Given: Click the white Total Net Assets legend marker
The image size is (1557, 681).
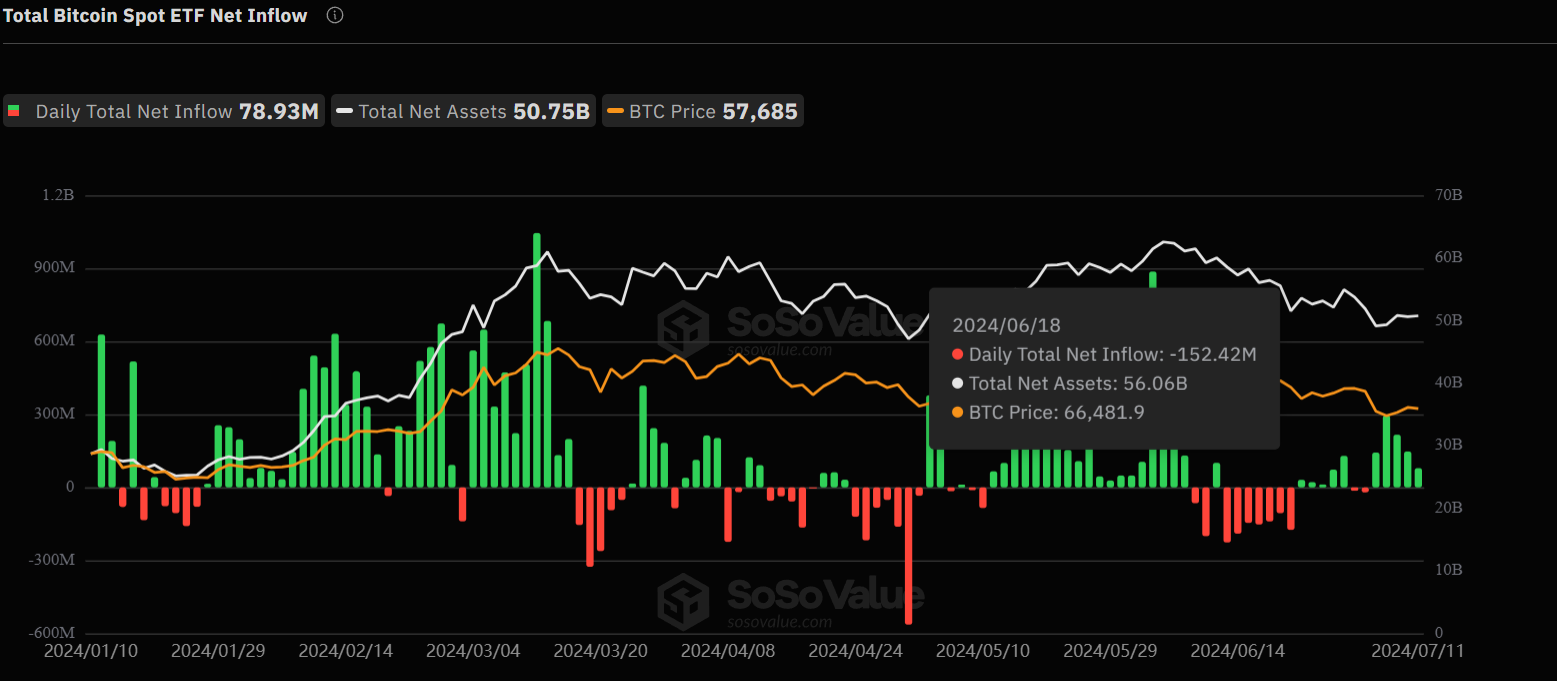Looking at the screenshot, I should [x=345, y=111].
